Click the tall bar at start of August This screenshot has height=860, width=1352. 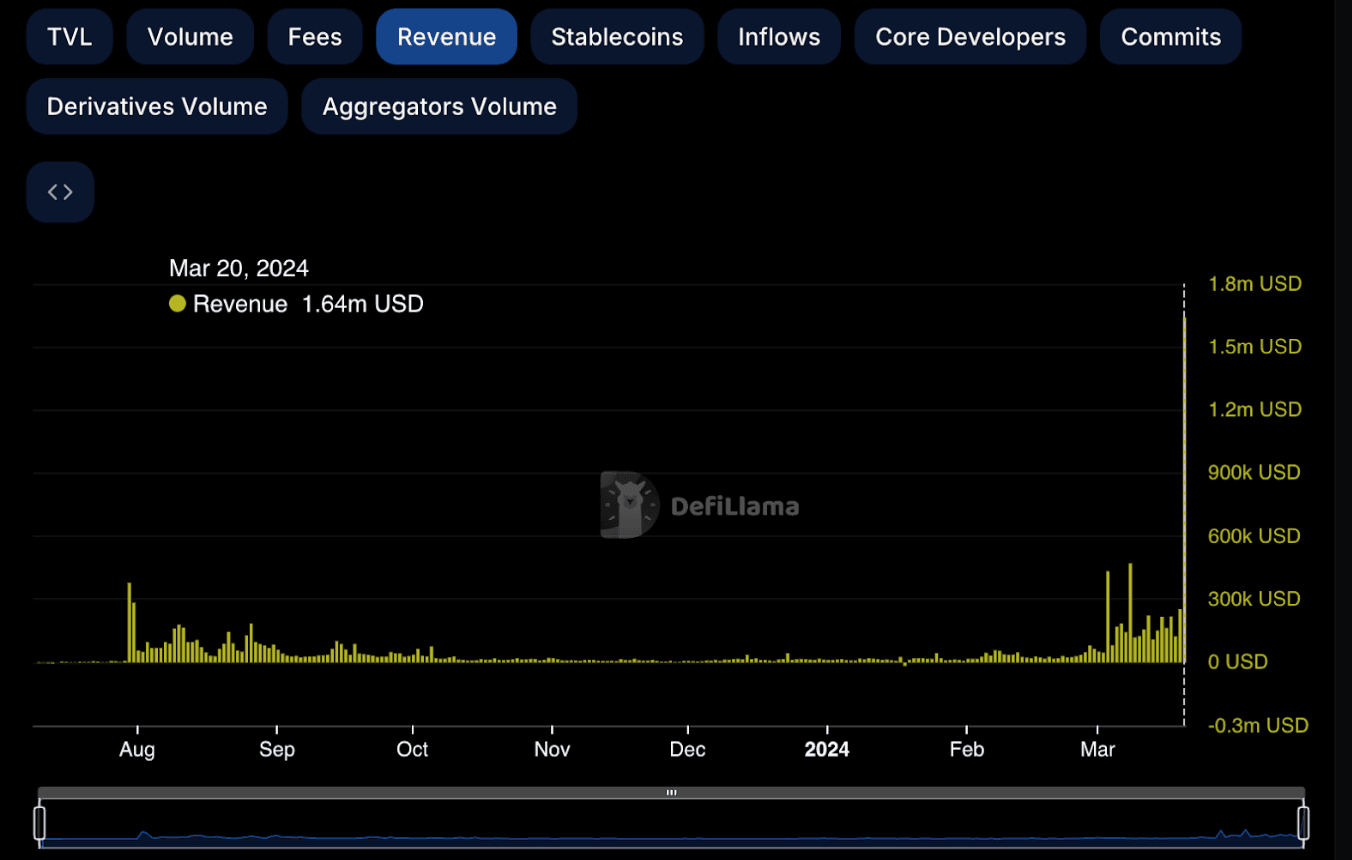(x=129, y=622)
